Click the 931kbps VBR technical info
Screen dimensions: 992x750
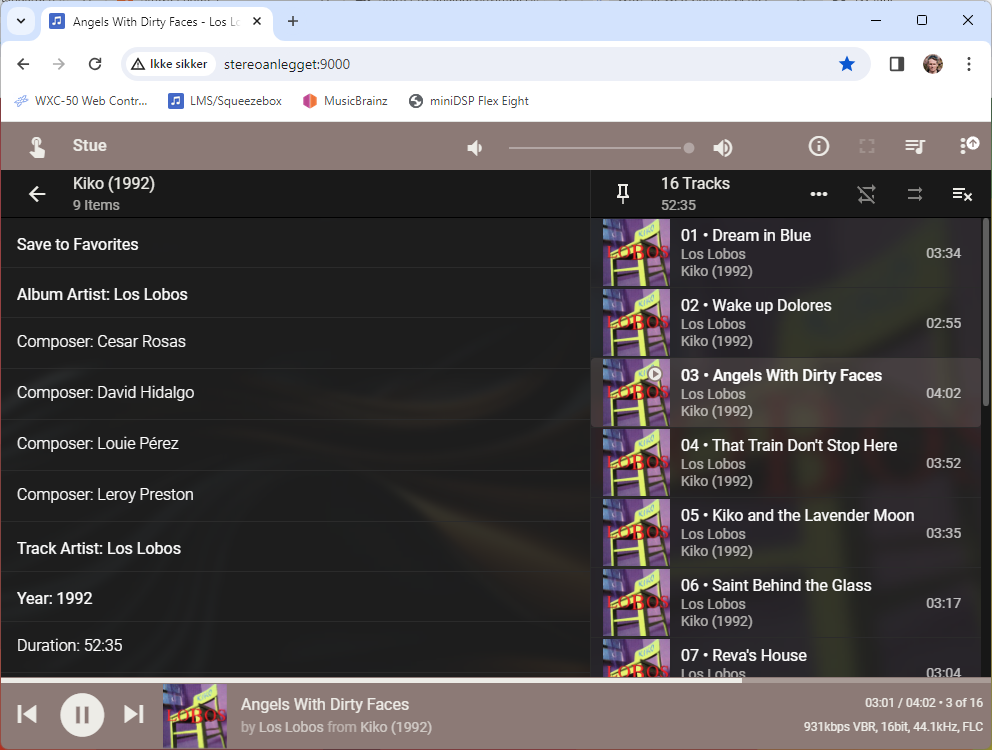(x=893, y=727)
